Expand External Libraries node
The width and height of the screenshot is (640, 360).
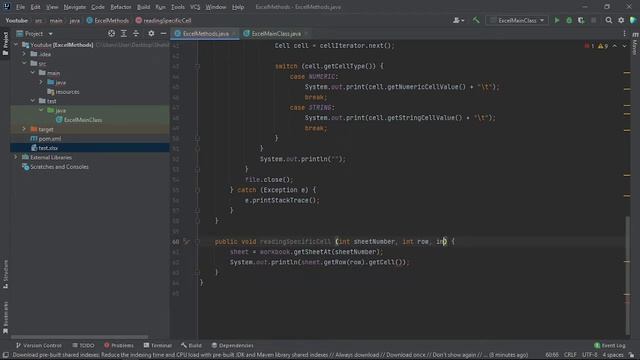tap(16, 158)
